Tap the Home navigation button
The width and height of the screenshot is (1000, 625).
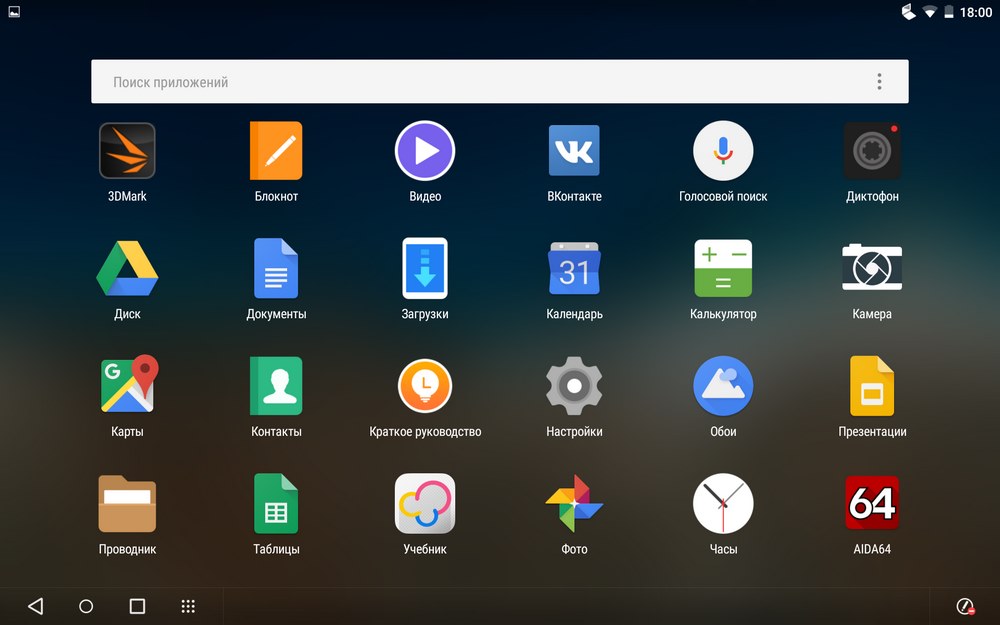(86, 606)
